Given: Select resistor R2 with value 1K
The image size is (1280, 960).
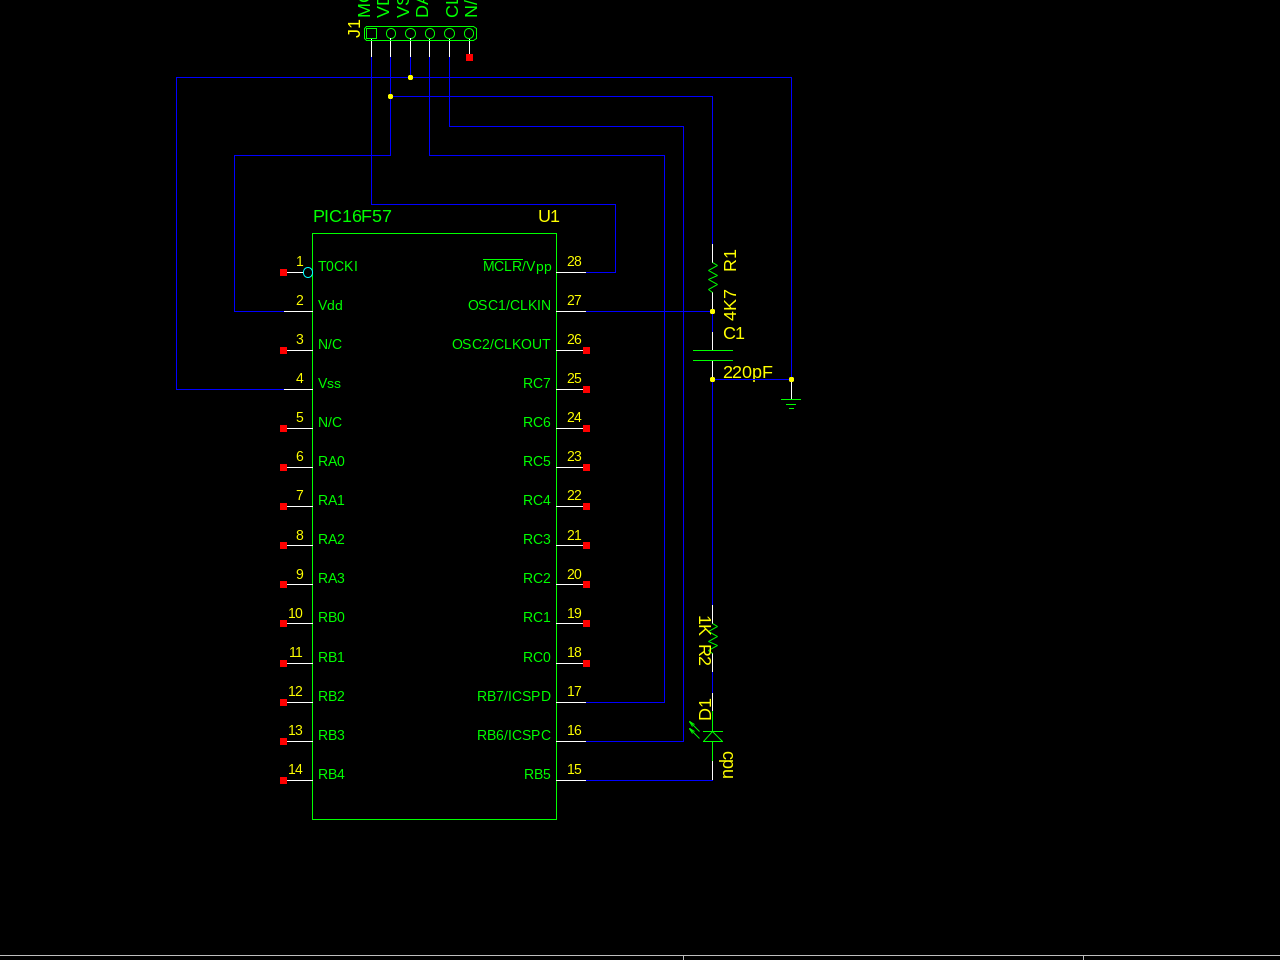Looking at the screenshot, I should (x=711, y=635).
